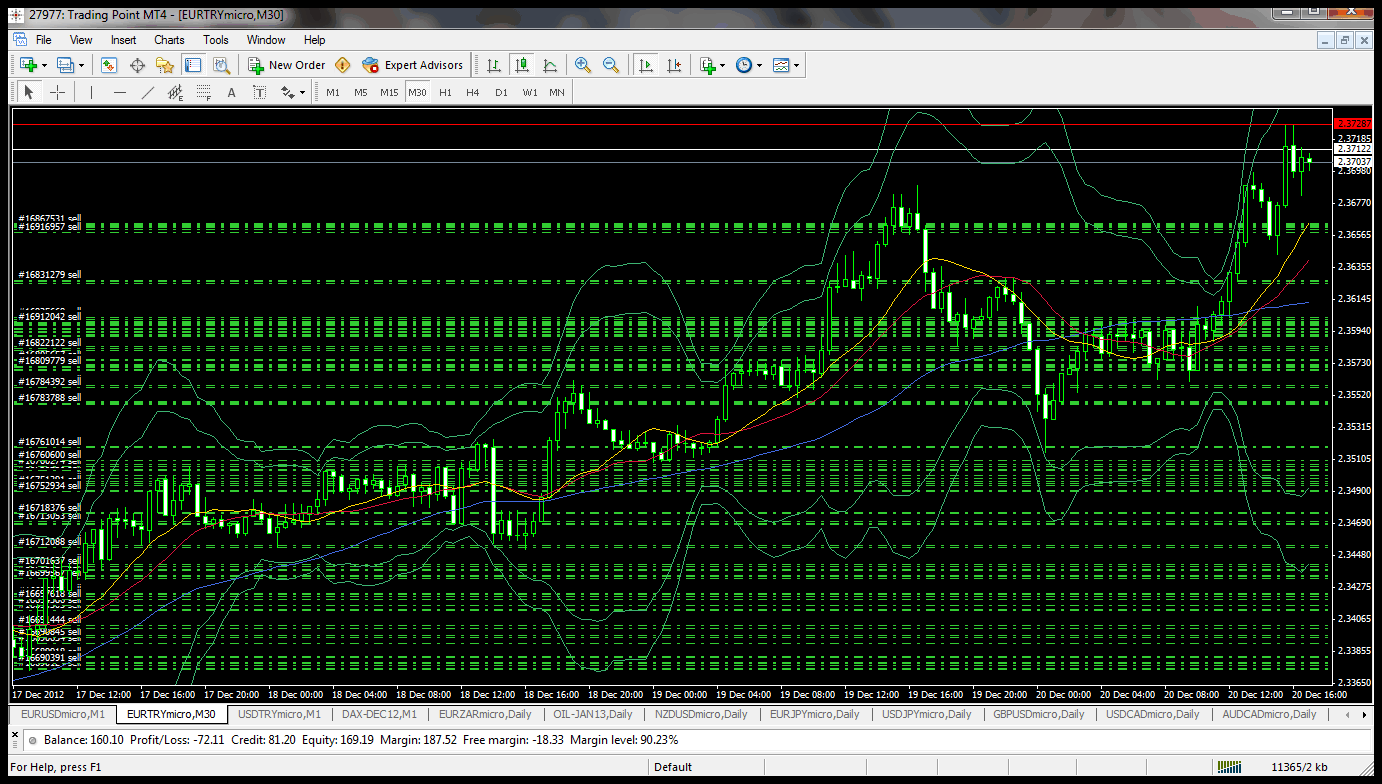Expand the Templates dropdown arrow
Screen dimensions: 1382x784
coord(797,65)
